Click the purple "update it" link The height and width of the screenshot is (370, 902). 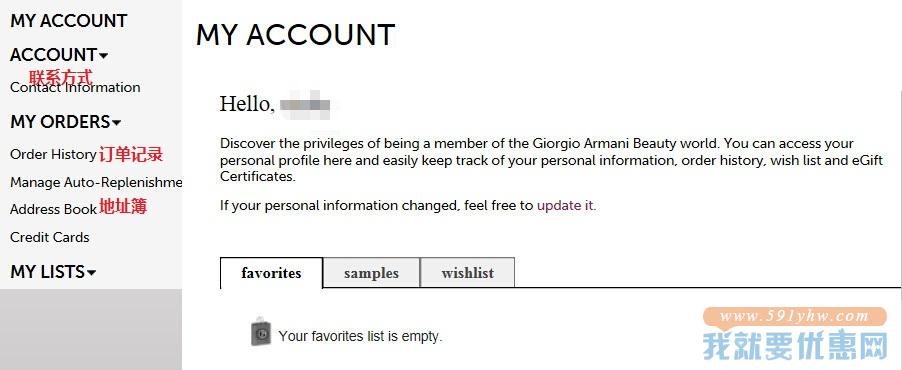point(566,205)
